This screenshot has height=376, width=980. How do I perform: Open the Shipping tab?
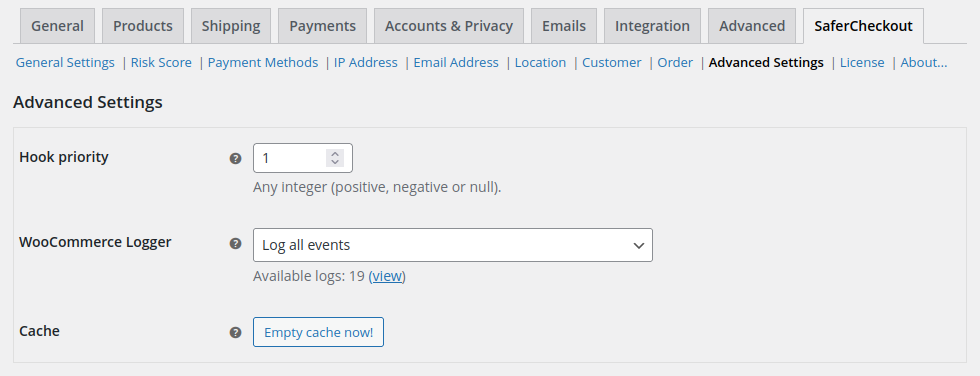(231, 26)
